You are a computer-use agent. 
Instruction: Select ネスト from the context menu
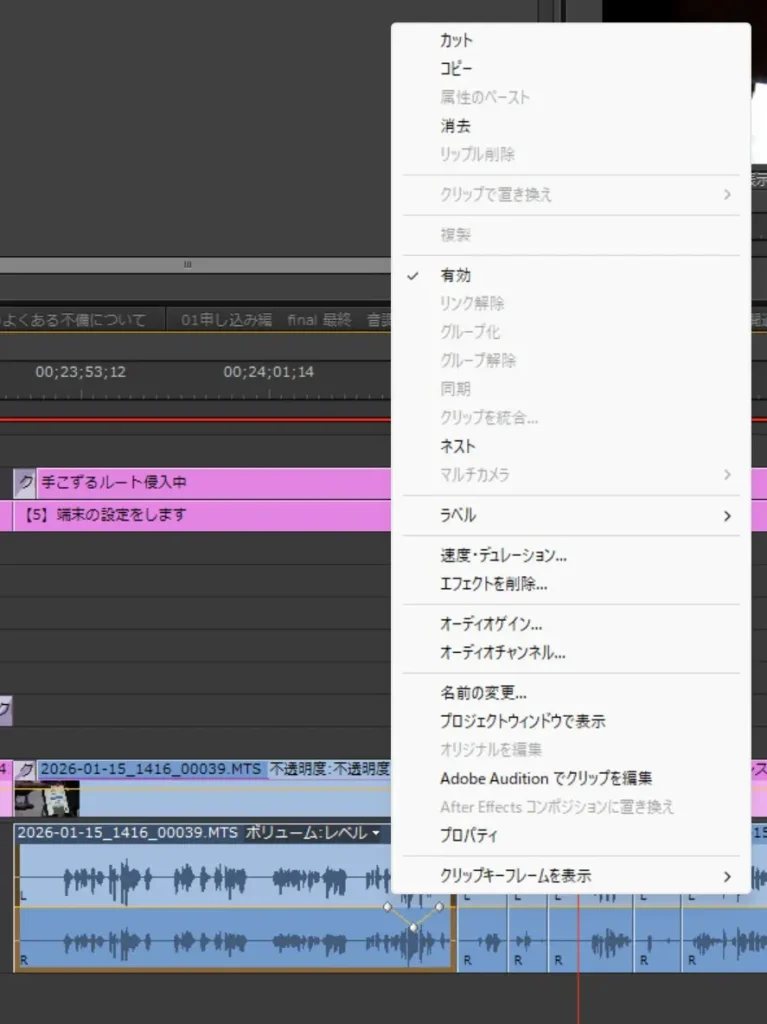(x=458, y=446)
